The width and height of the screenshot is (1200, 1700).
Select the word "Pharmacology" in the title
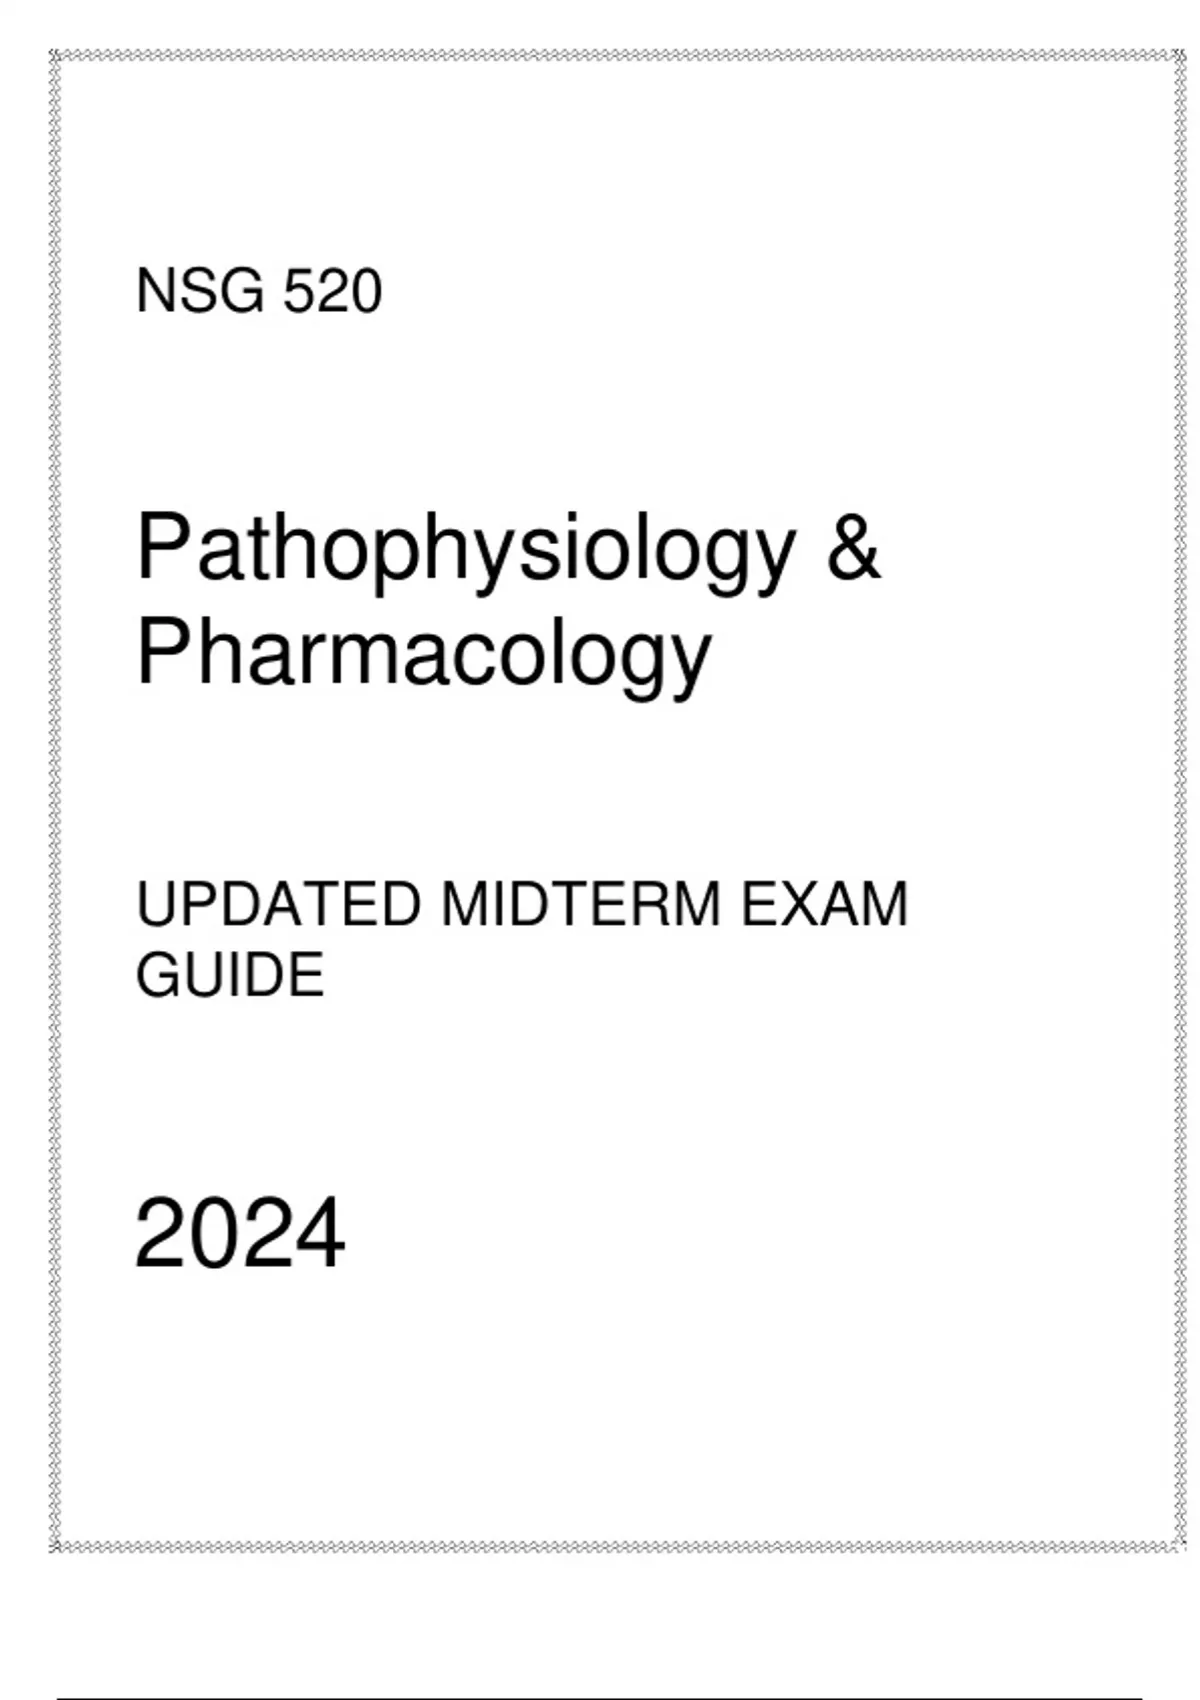click(x=423, y=655)
